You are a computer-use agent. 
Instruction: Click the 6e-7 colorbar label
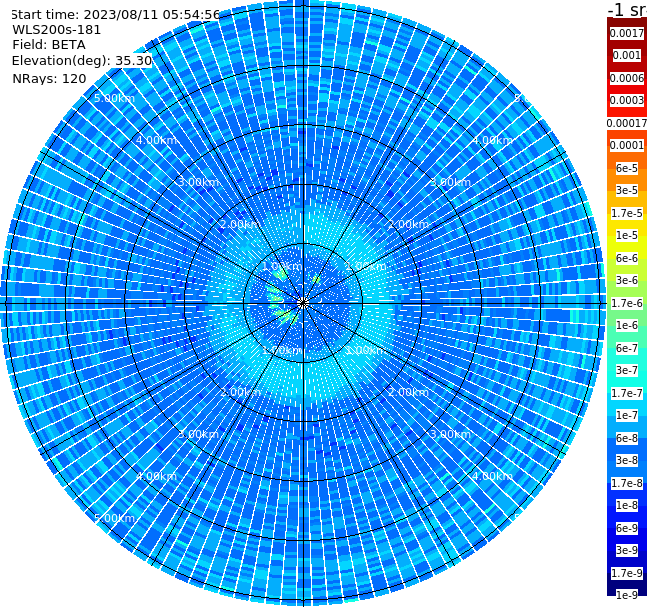point(627,348)
